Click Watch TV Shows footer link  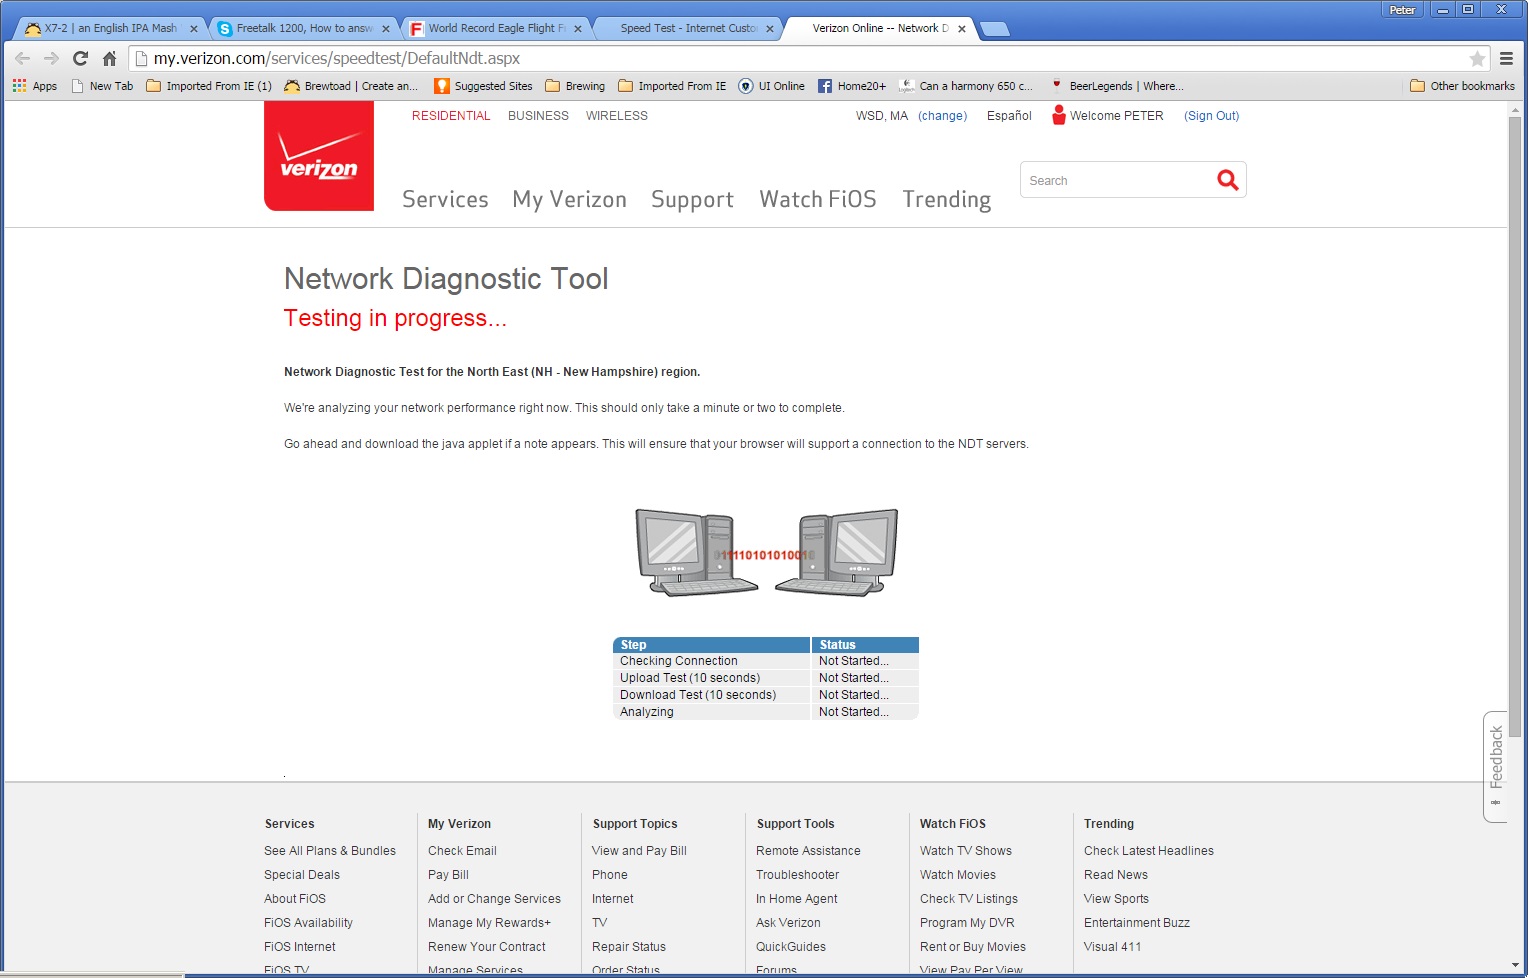click(966, 851)
